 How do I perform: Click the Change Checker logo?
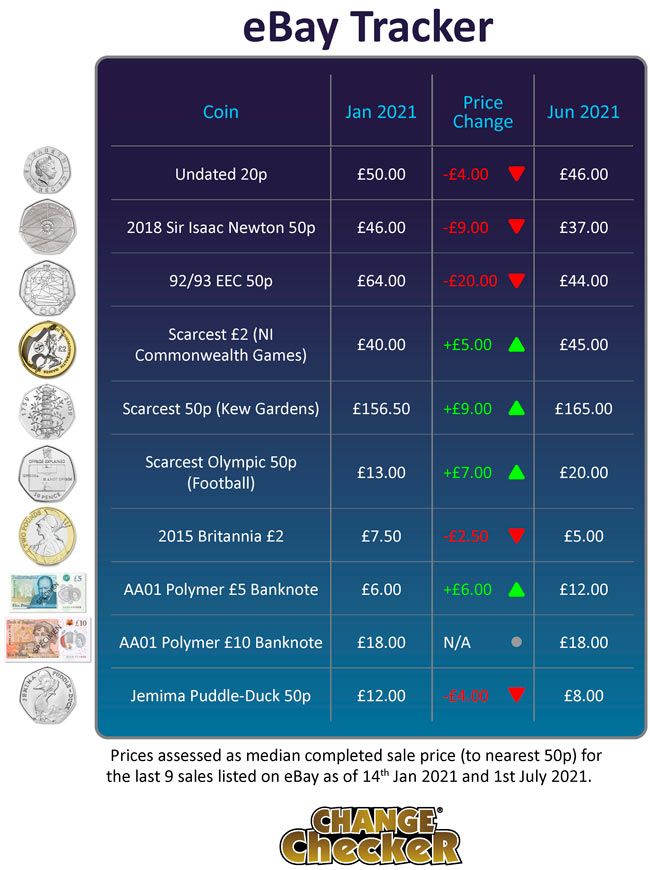pyautogui.click(x=371, y=835)
